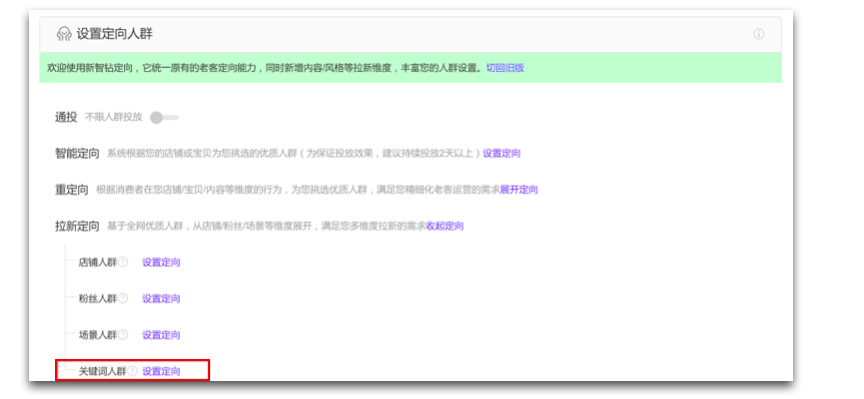Click the 智能定向 label
The width and height of the screenshot is (864, 399).
point(77,153)
